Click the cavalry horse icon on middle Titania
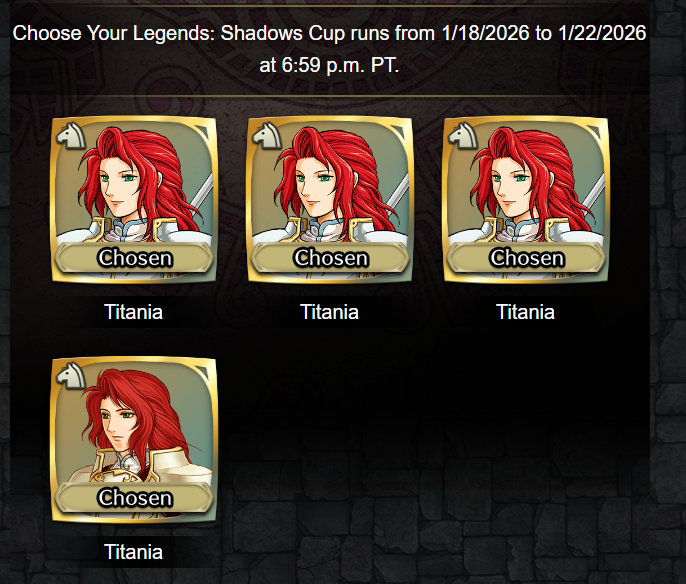This screenshot has height=584, width=686. [267, 136]
